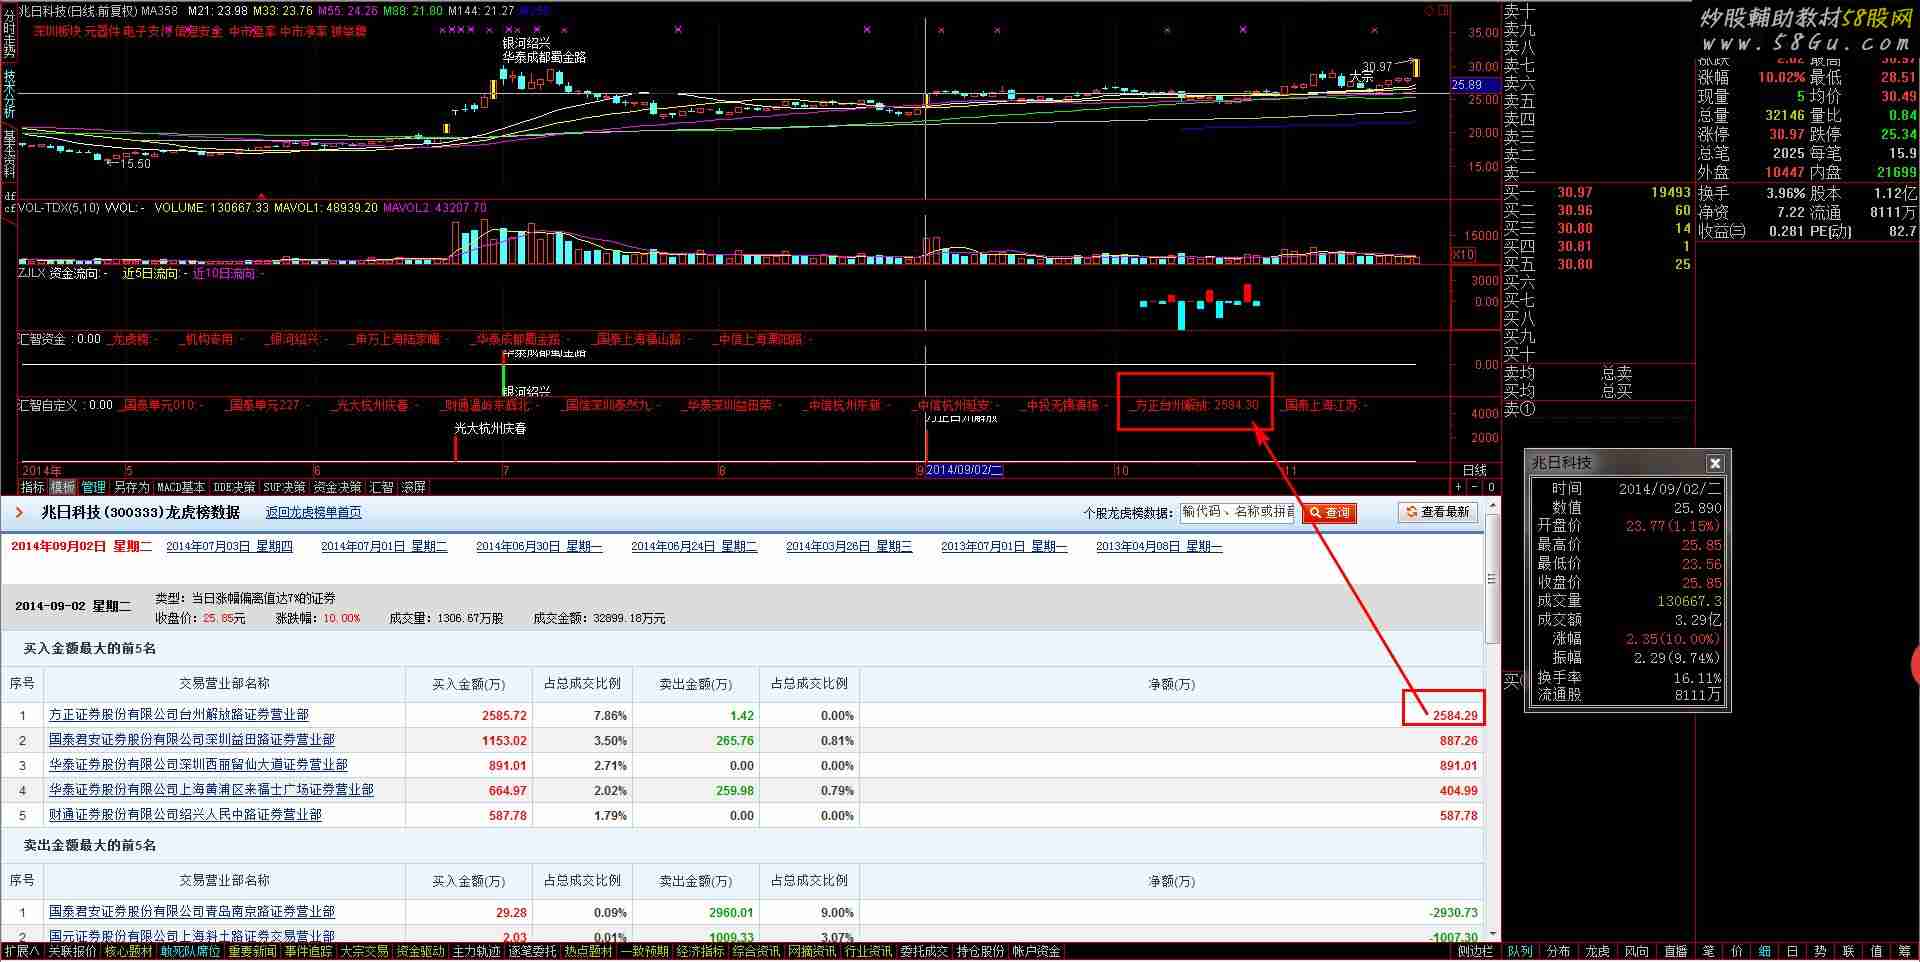Viewport: 1920px width, 962px height.
Task: Open 国泰君安深圳益田路证券营业部 link
Action: pyautogui.click(x=192, y=740)
